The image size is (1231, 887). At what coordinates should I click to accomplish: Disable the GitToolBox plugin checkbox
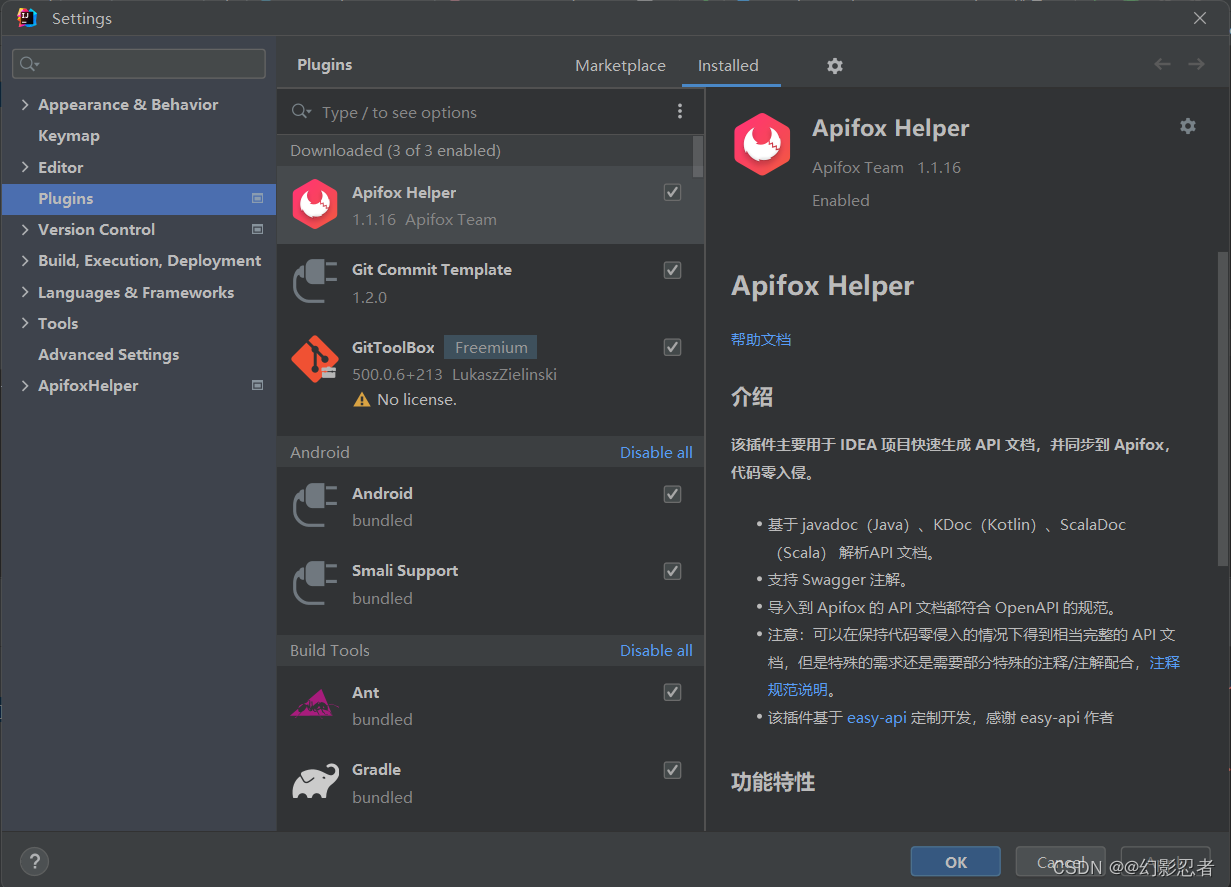coord(673,347)
